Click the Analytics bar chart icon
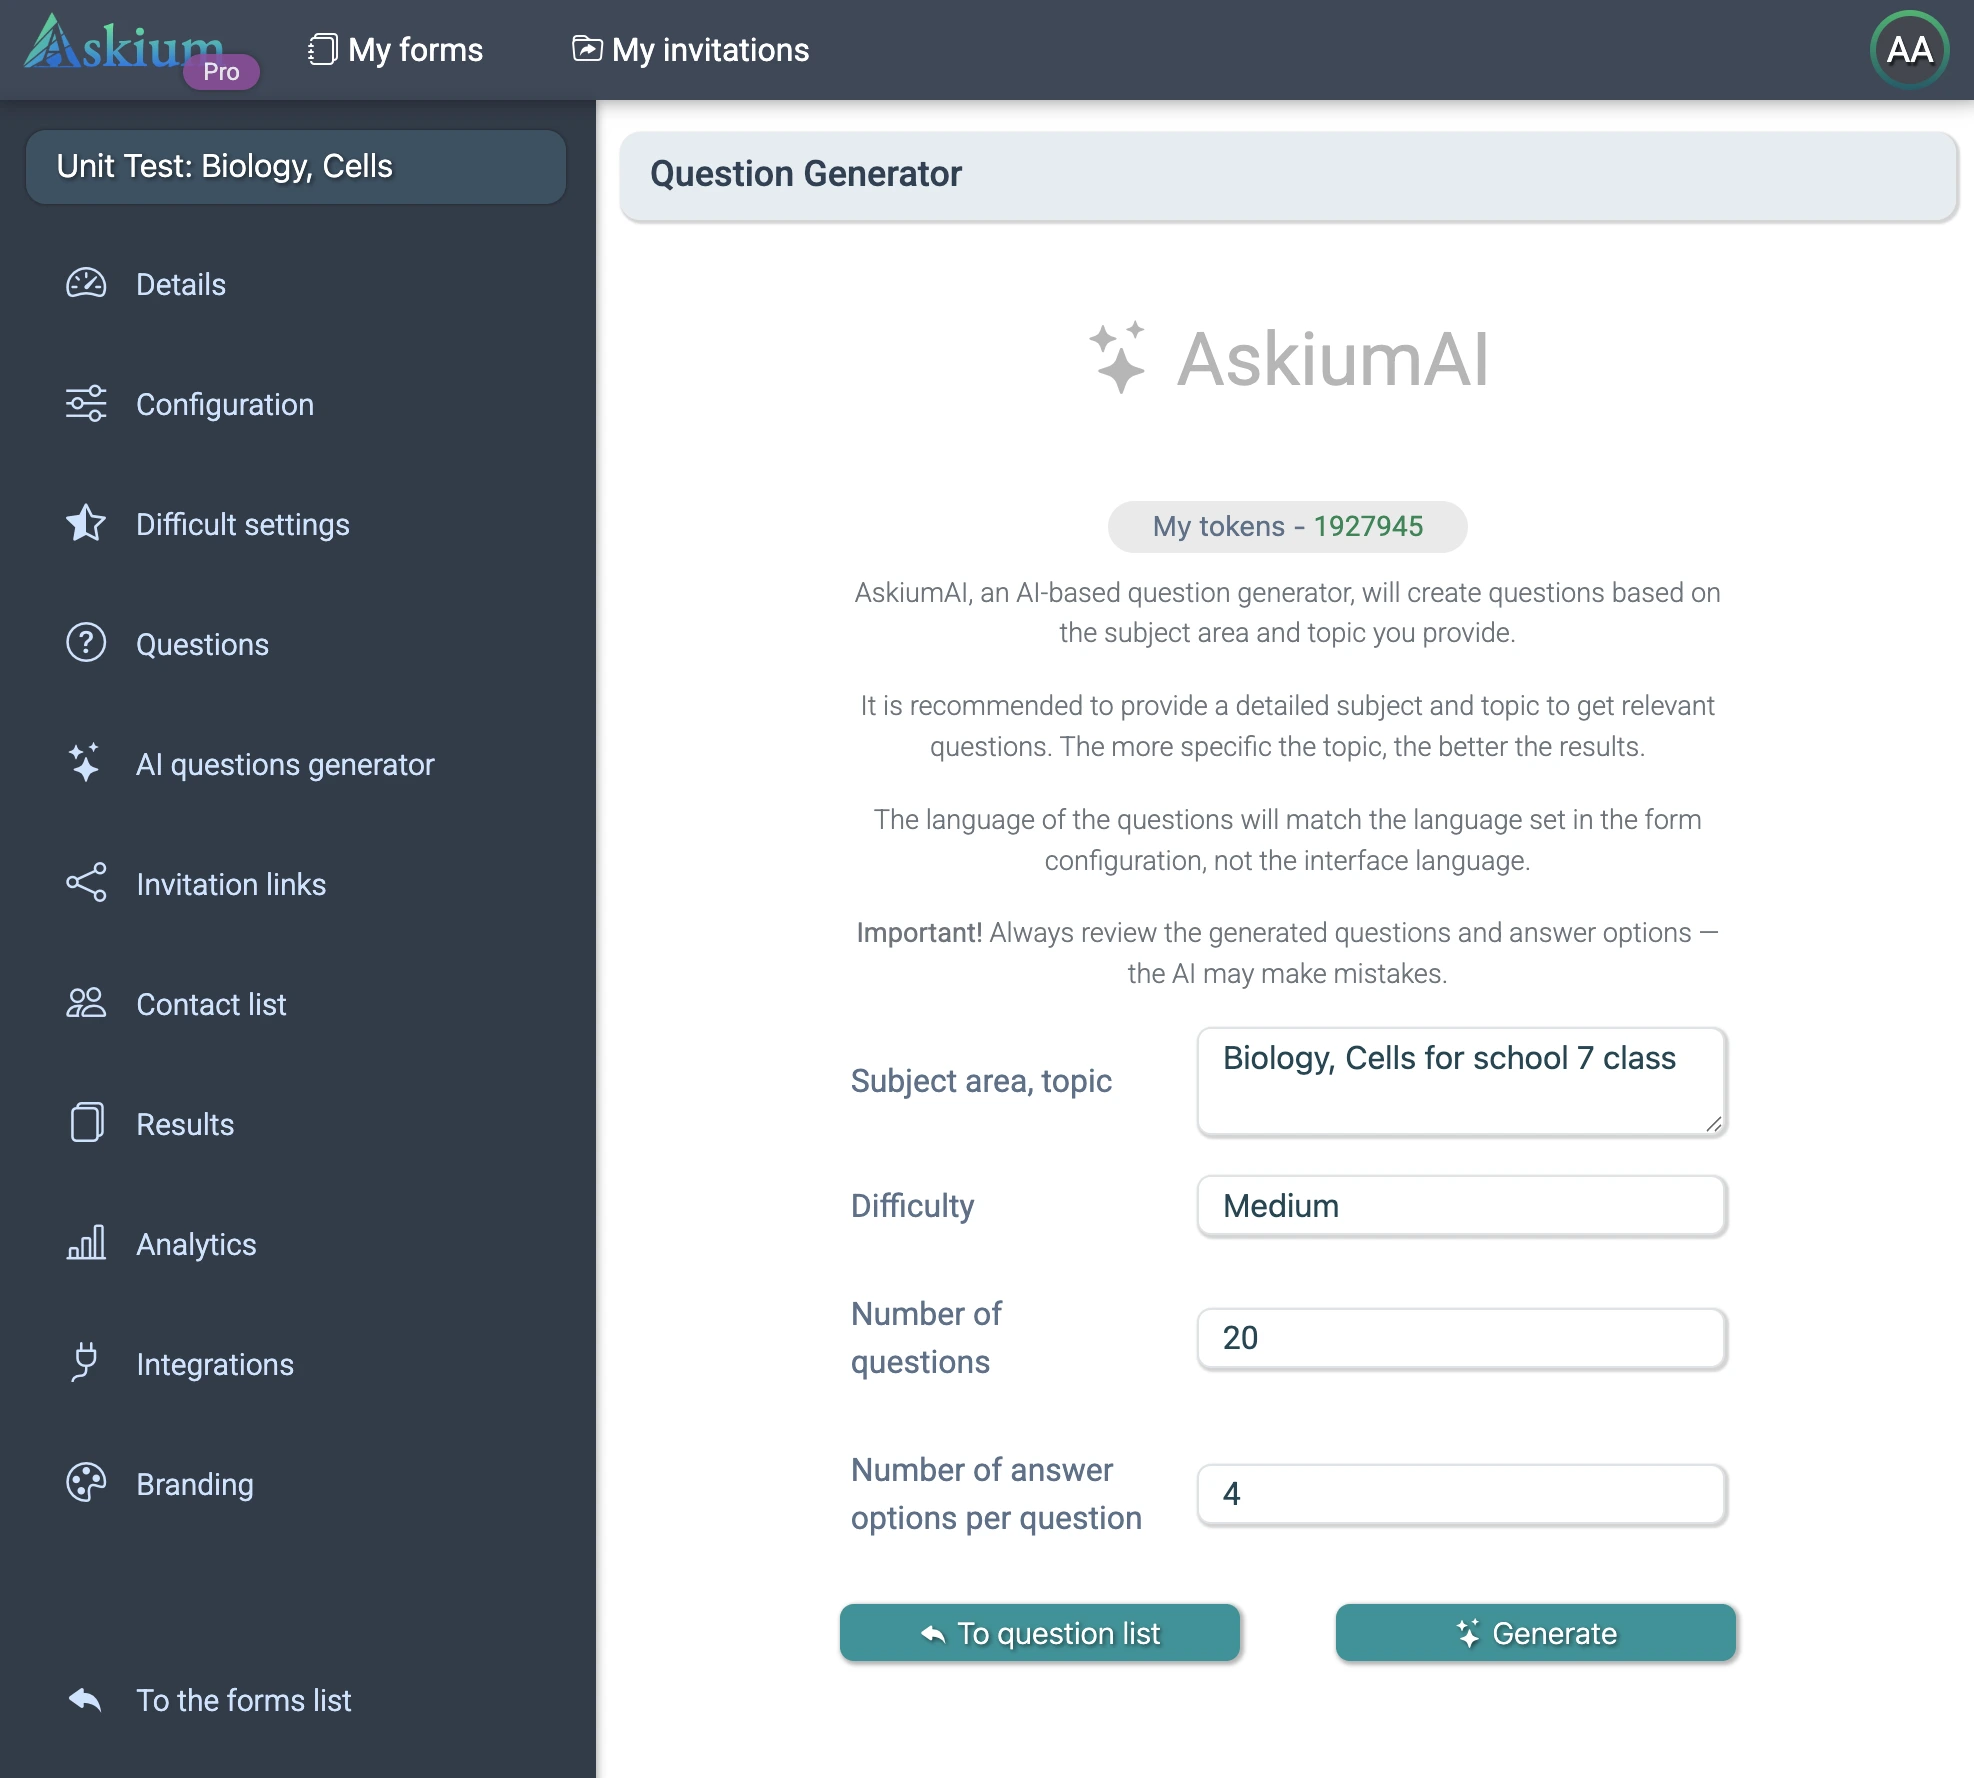 (86, 1243)
